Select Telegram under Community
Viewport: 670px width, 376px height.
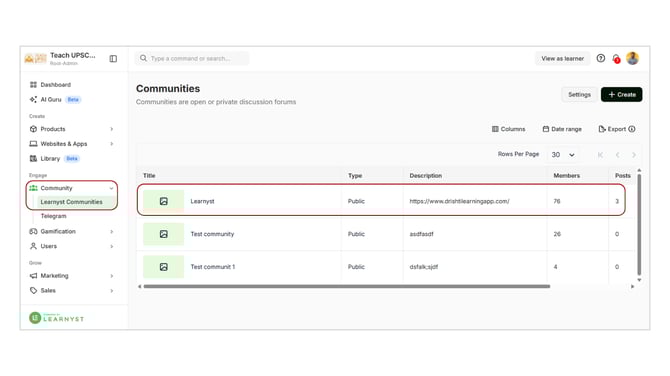(x=53, y=216)
